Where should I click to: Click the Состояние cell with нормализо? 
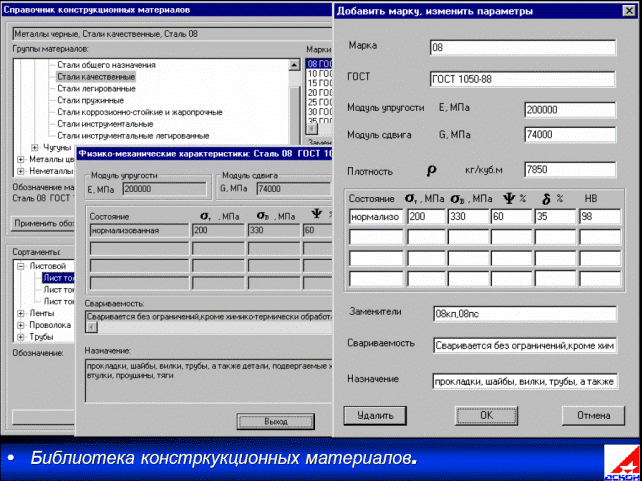click(376, 217)
